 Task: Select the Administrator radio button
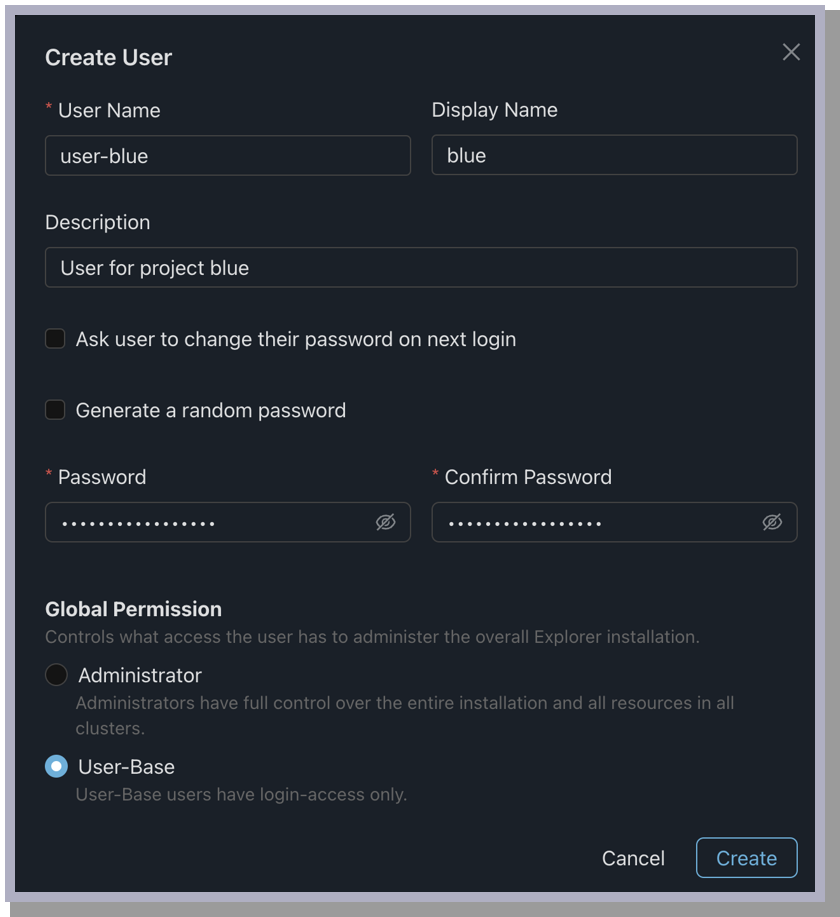(x=57, y=675)
